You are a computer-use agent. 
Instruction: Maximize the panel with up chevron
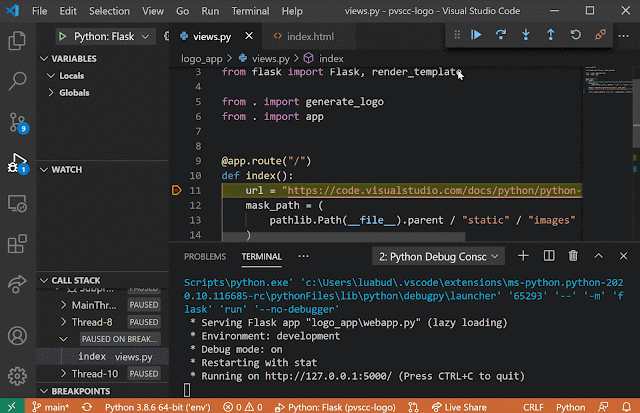[598, 256]
